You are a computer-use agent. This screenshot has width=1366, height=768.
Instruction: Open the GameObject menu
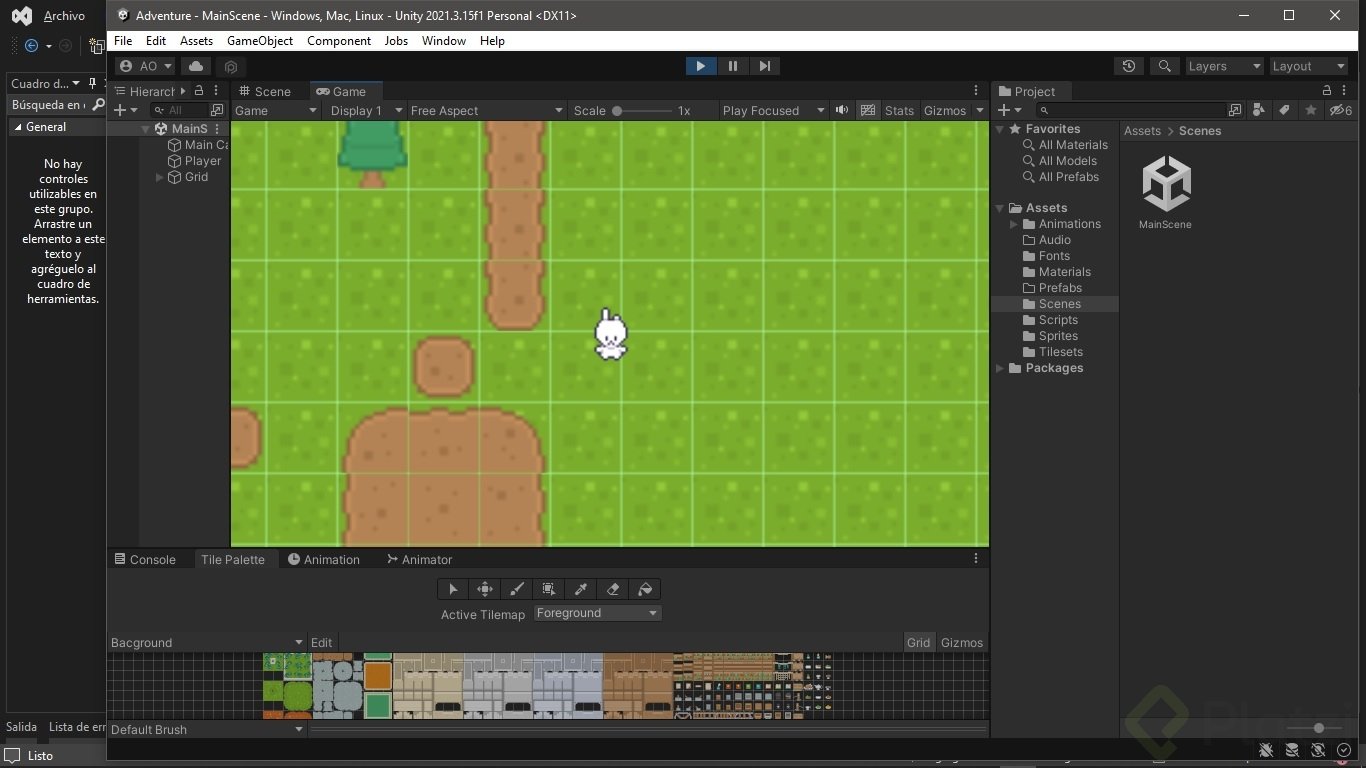(x=260, y=41)
